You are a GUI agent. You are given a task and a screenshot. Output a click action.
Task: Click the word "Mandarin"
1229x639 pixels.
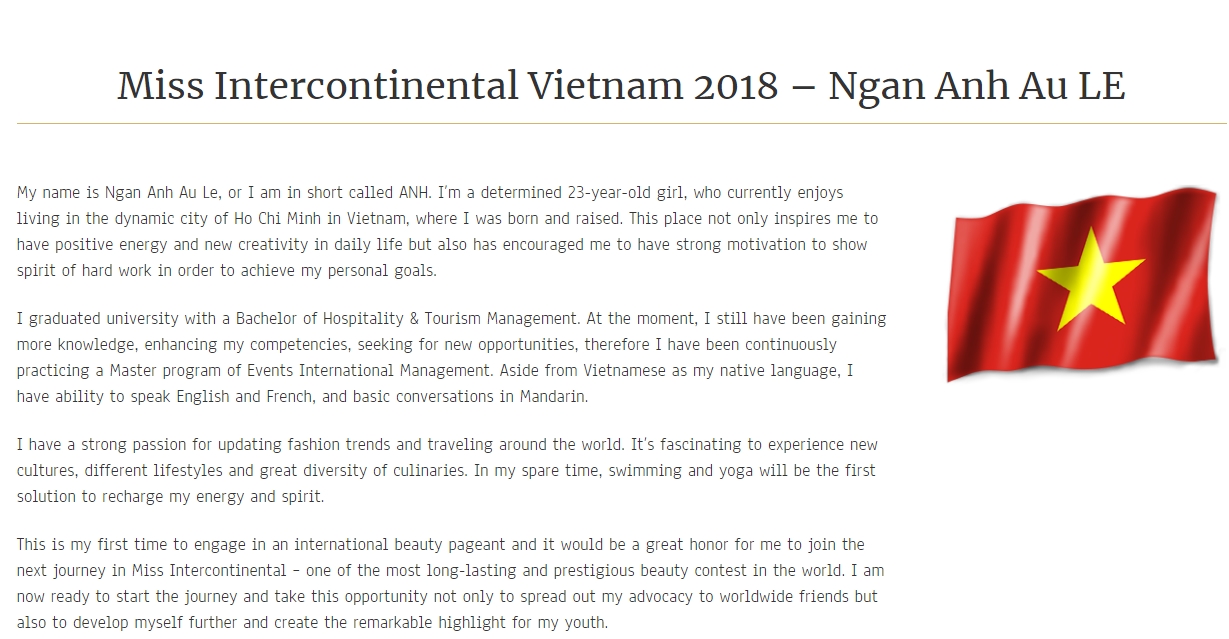coord(553,397)
